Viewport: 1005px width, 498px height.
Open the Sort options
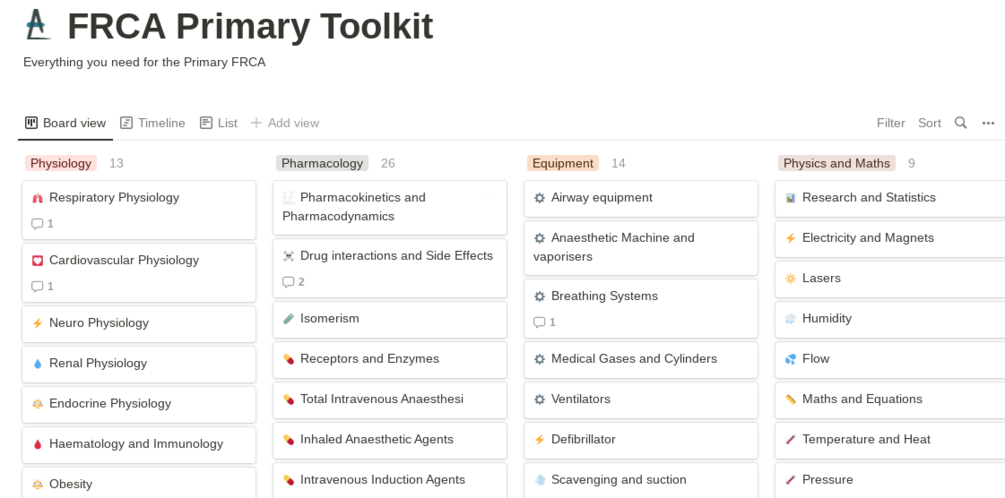pyautogui.click(x=929, y=123)
